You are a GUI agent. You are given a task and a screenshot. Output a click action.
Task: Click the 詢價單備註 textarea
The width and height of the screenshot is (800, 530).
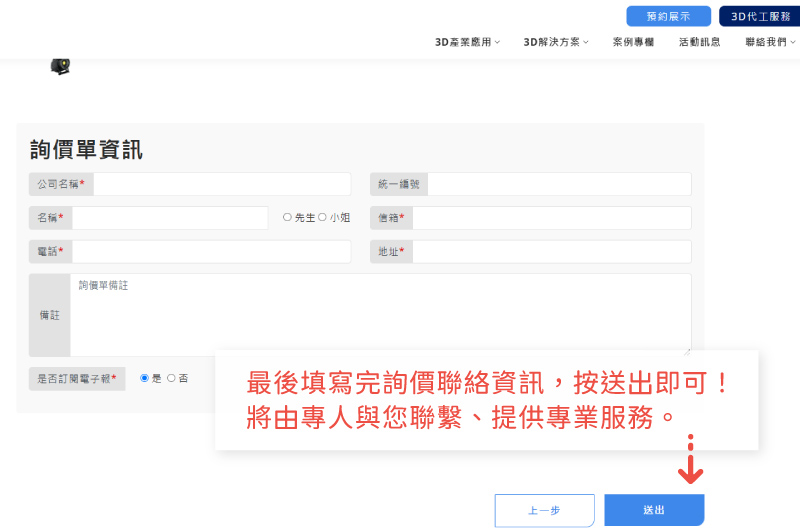coord(380,315)
